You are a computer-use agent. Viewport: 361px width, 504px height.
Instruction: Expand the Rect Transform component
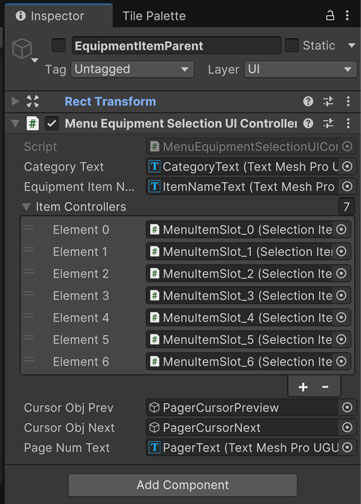pos(15,101)
